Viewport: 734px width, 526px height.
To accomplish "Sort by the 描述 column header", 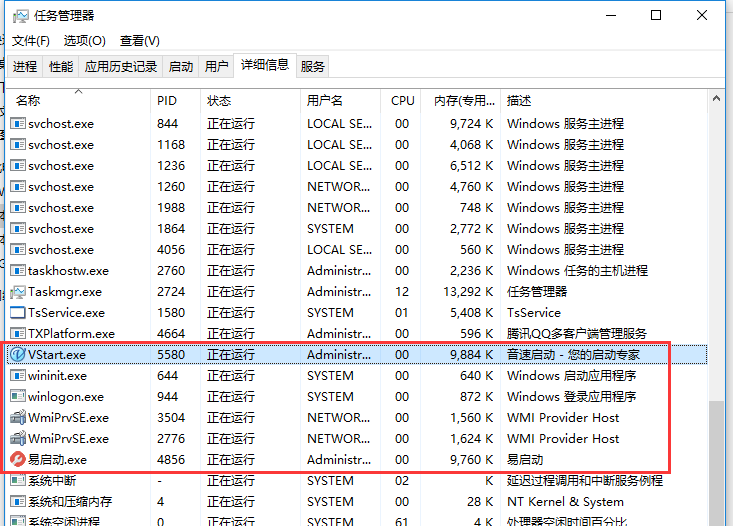I will click(x=604, y=101).
